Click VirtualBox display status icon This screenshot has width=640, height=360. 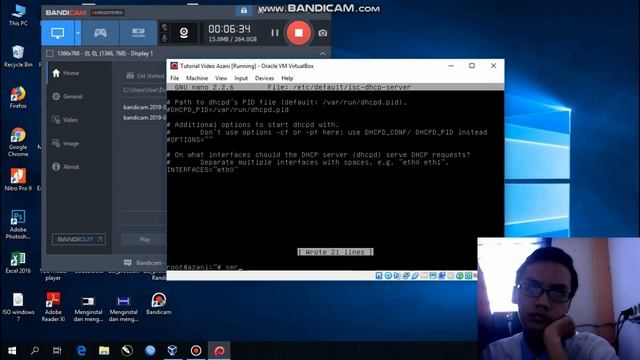(433, 276)
